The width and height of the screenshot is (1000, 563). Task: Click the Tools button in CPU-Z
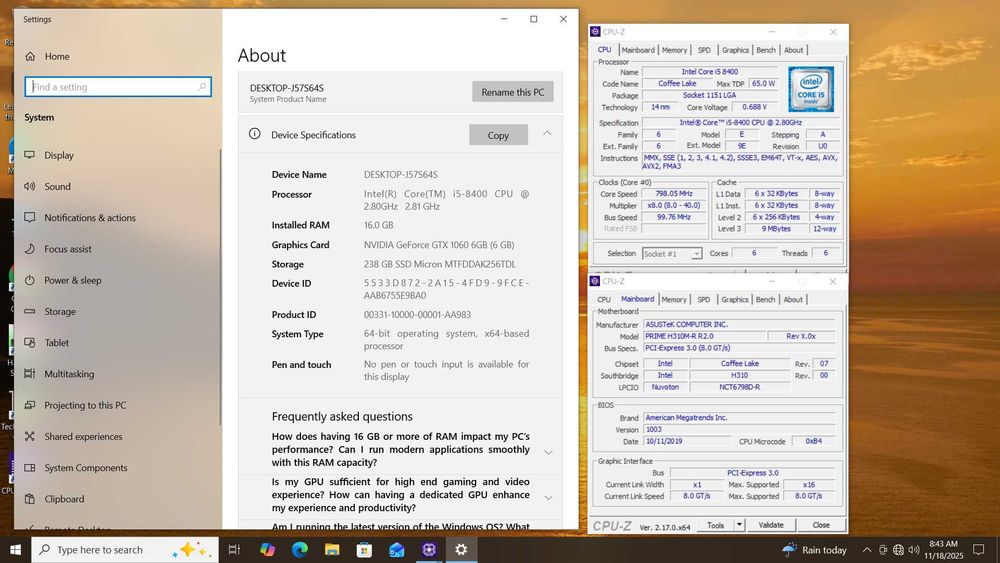coord(716,525)
